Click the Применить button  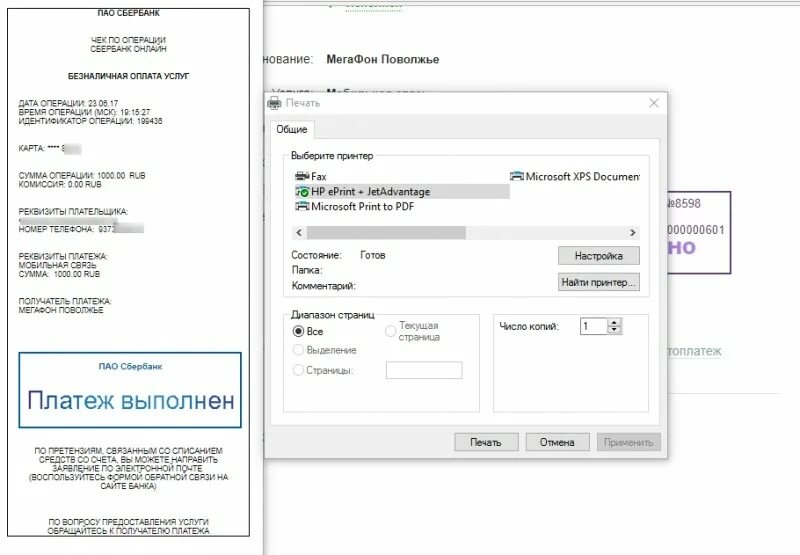point(629,442)
